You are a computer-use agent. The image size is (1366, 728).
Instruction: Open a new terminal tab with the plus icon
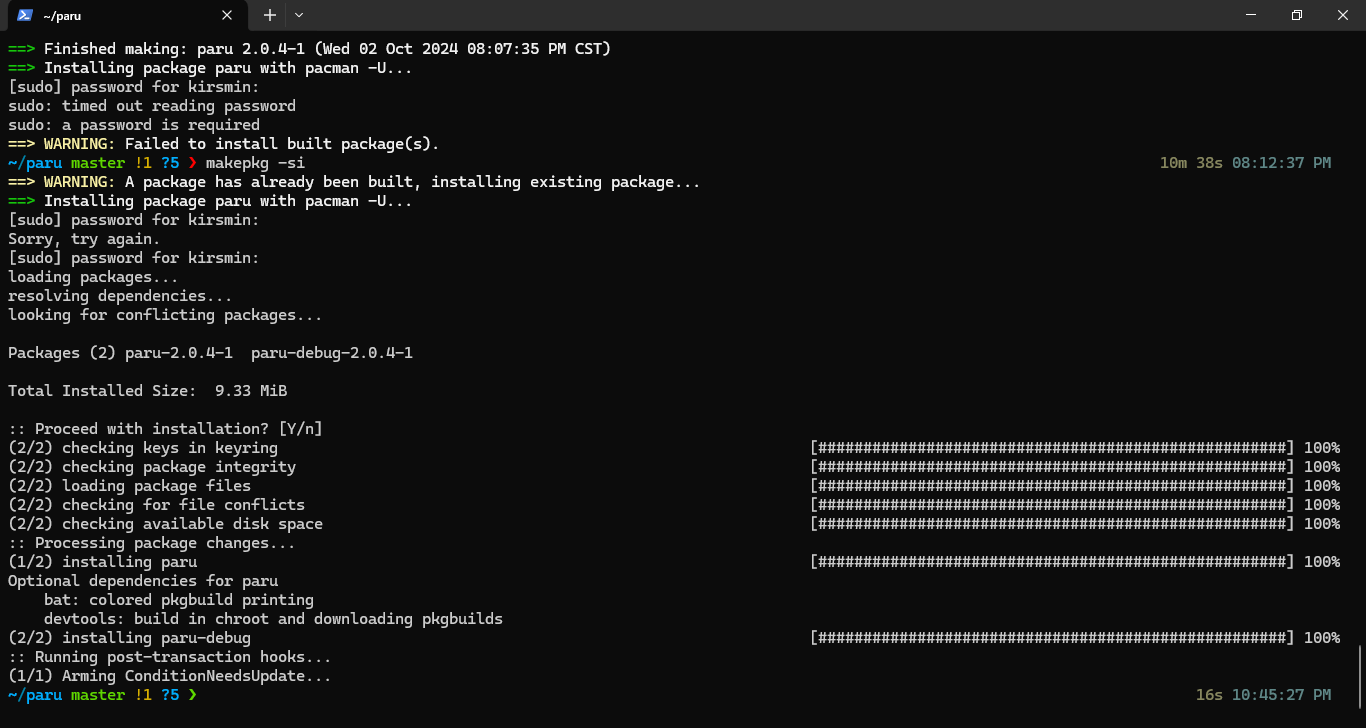[269, 15]
